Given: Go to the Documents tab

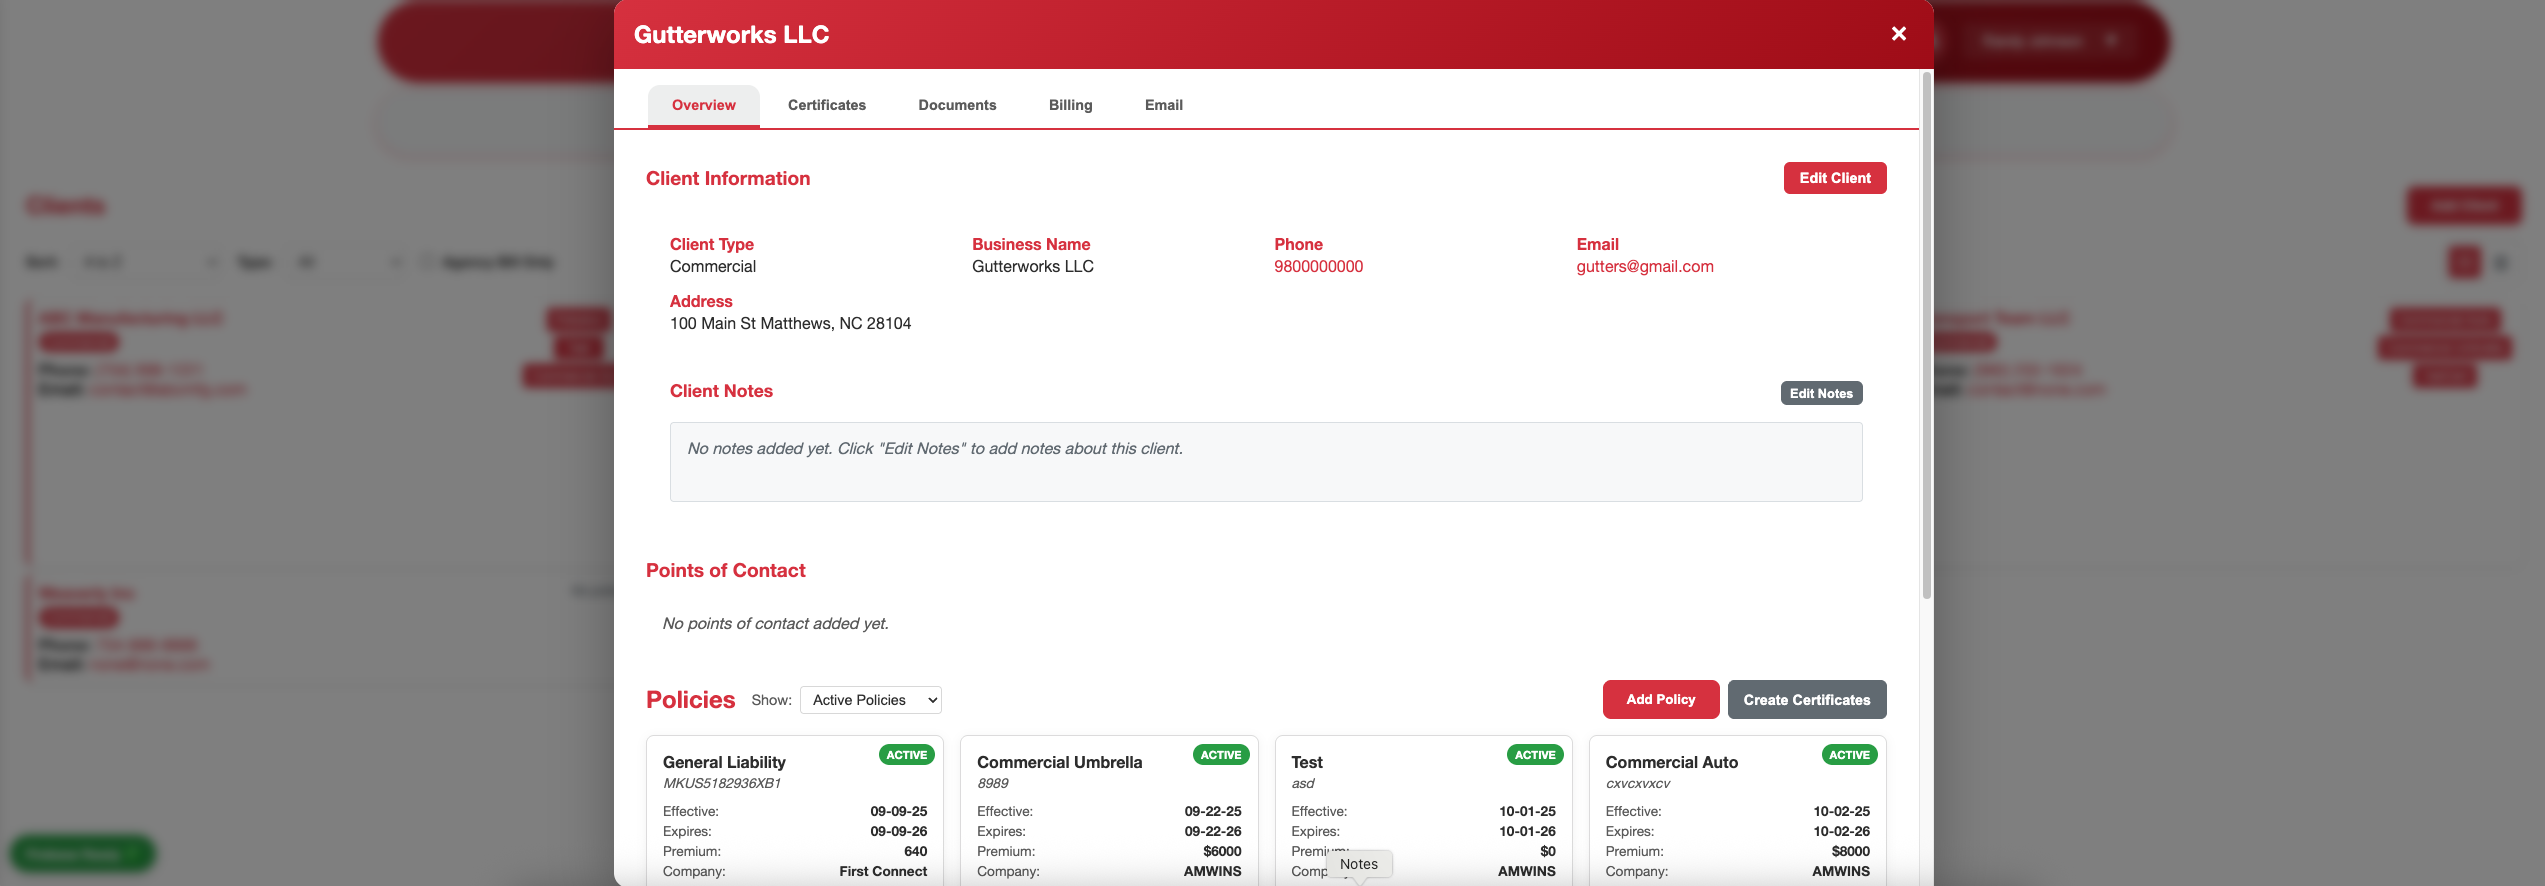Looking at the screenshot, I should (956, 105).
